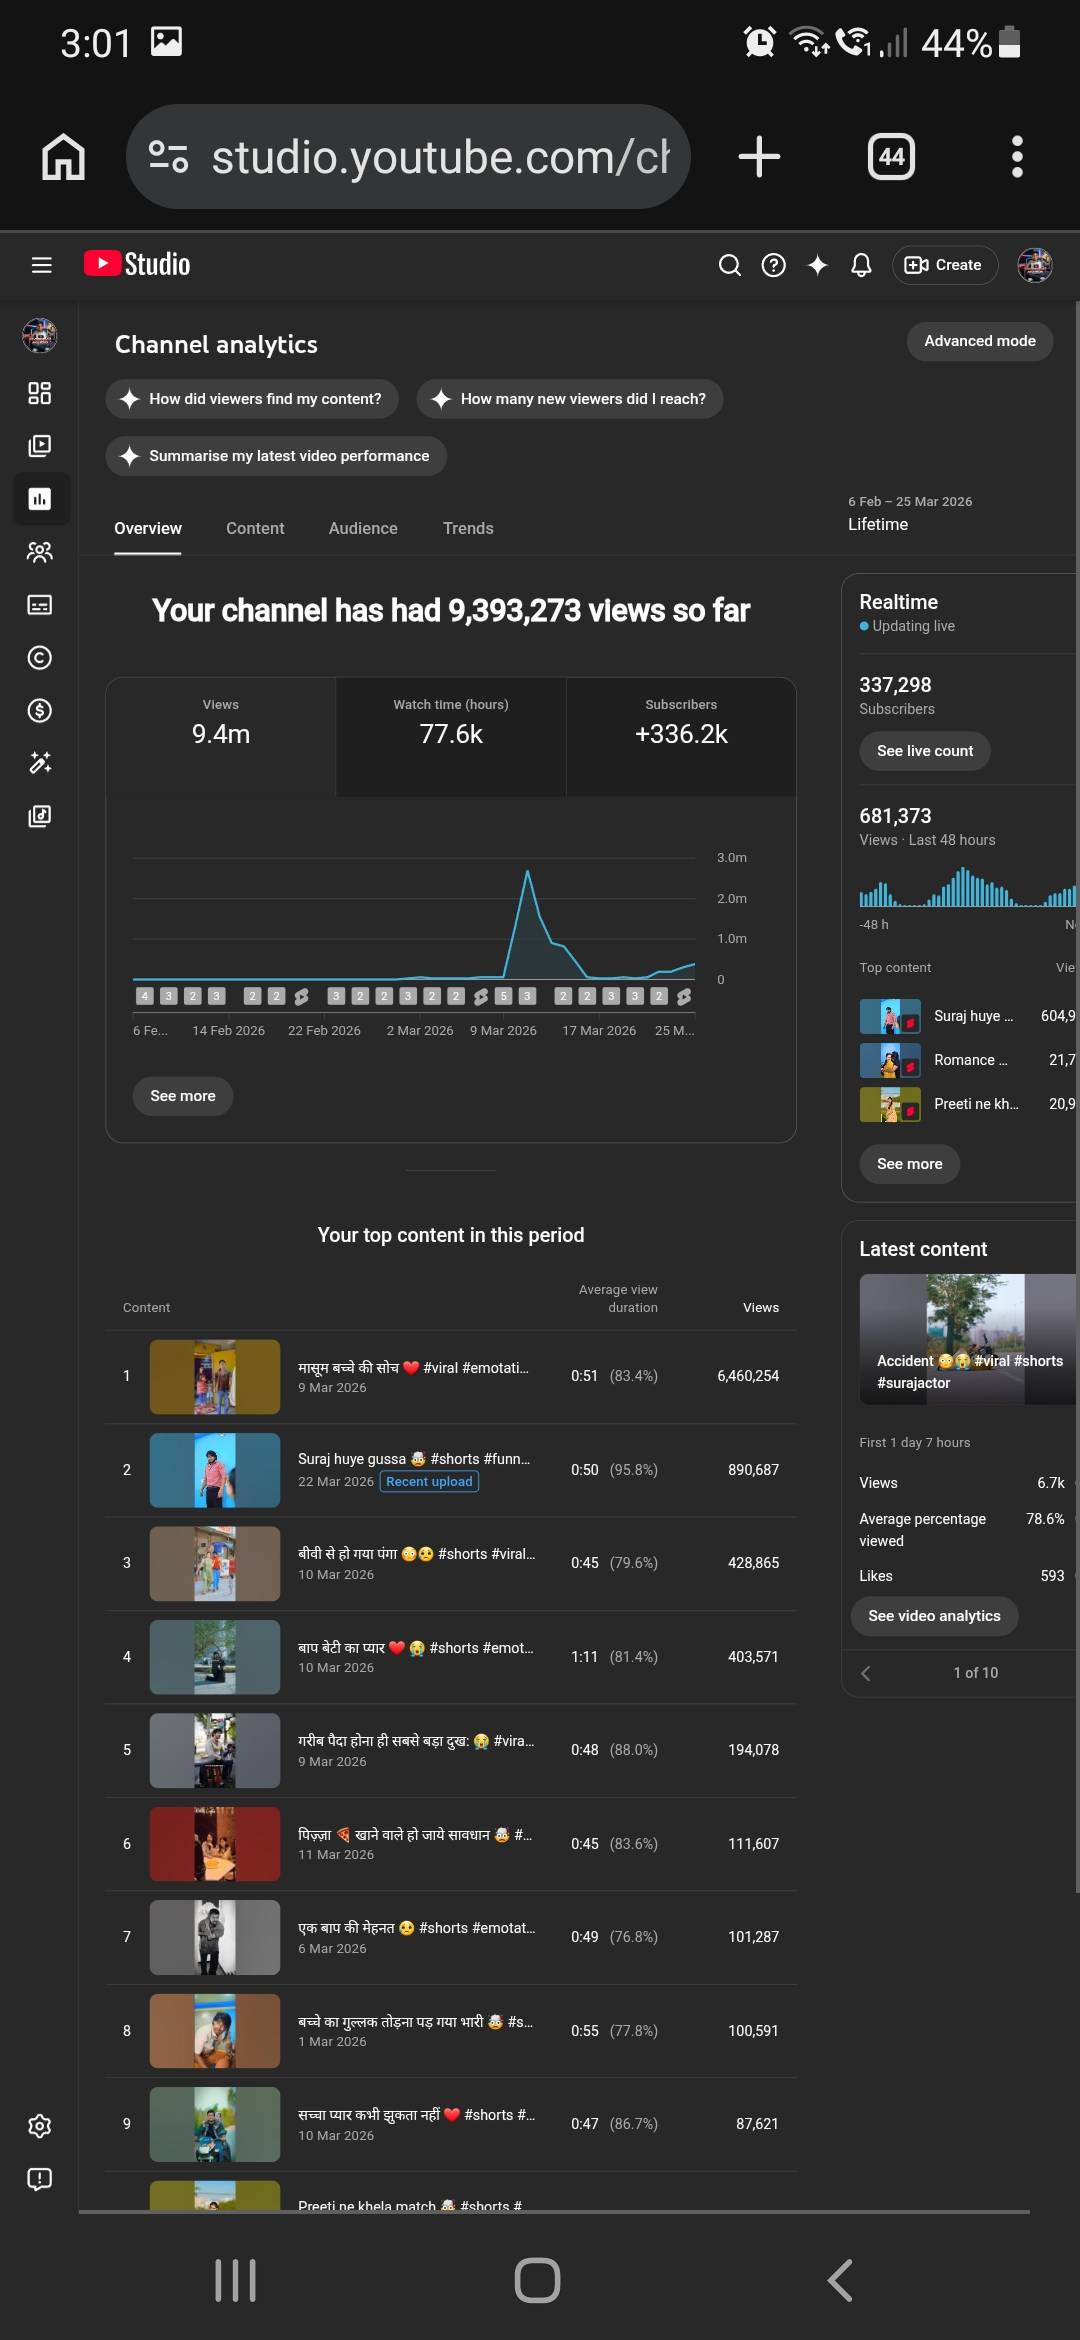This screenshot has width=1080, height=2340.
Task: Open Community people icon in sidebar
Action: (x=40, y=552)
